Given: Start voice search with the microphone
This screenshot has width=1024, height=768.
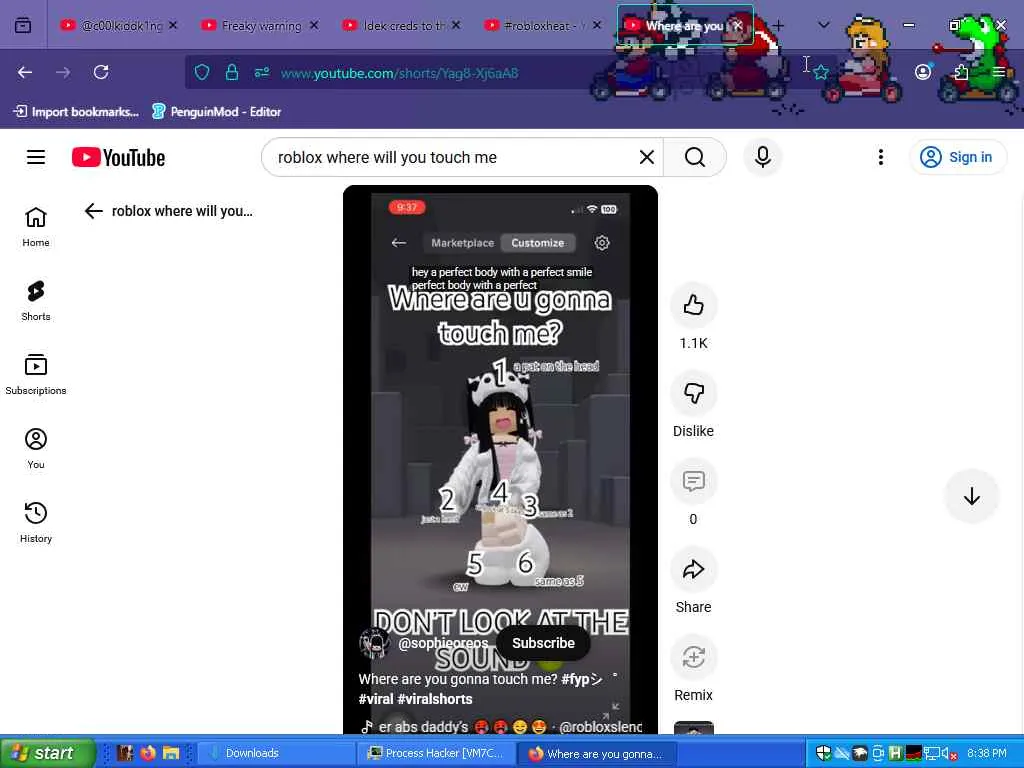Looking at the screenshot, I should (x=762, y=157).
